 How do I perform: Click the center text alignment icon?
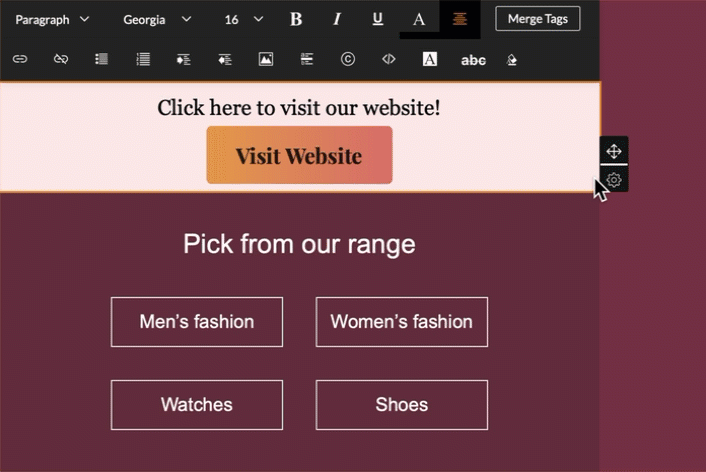point(459,19)
